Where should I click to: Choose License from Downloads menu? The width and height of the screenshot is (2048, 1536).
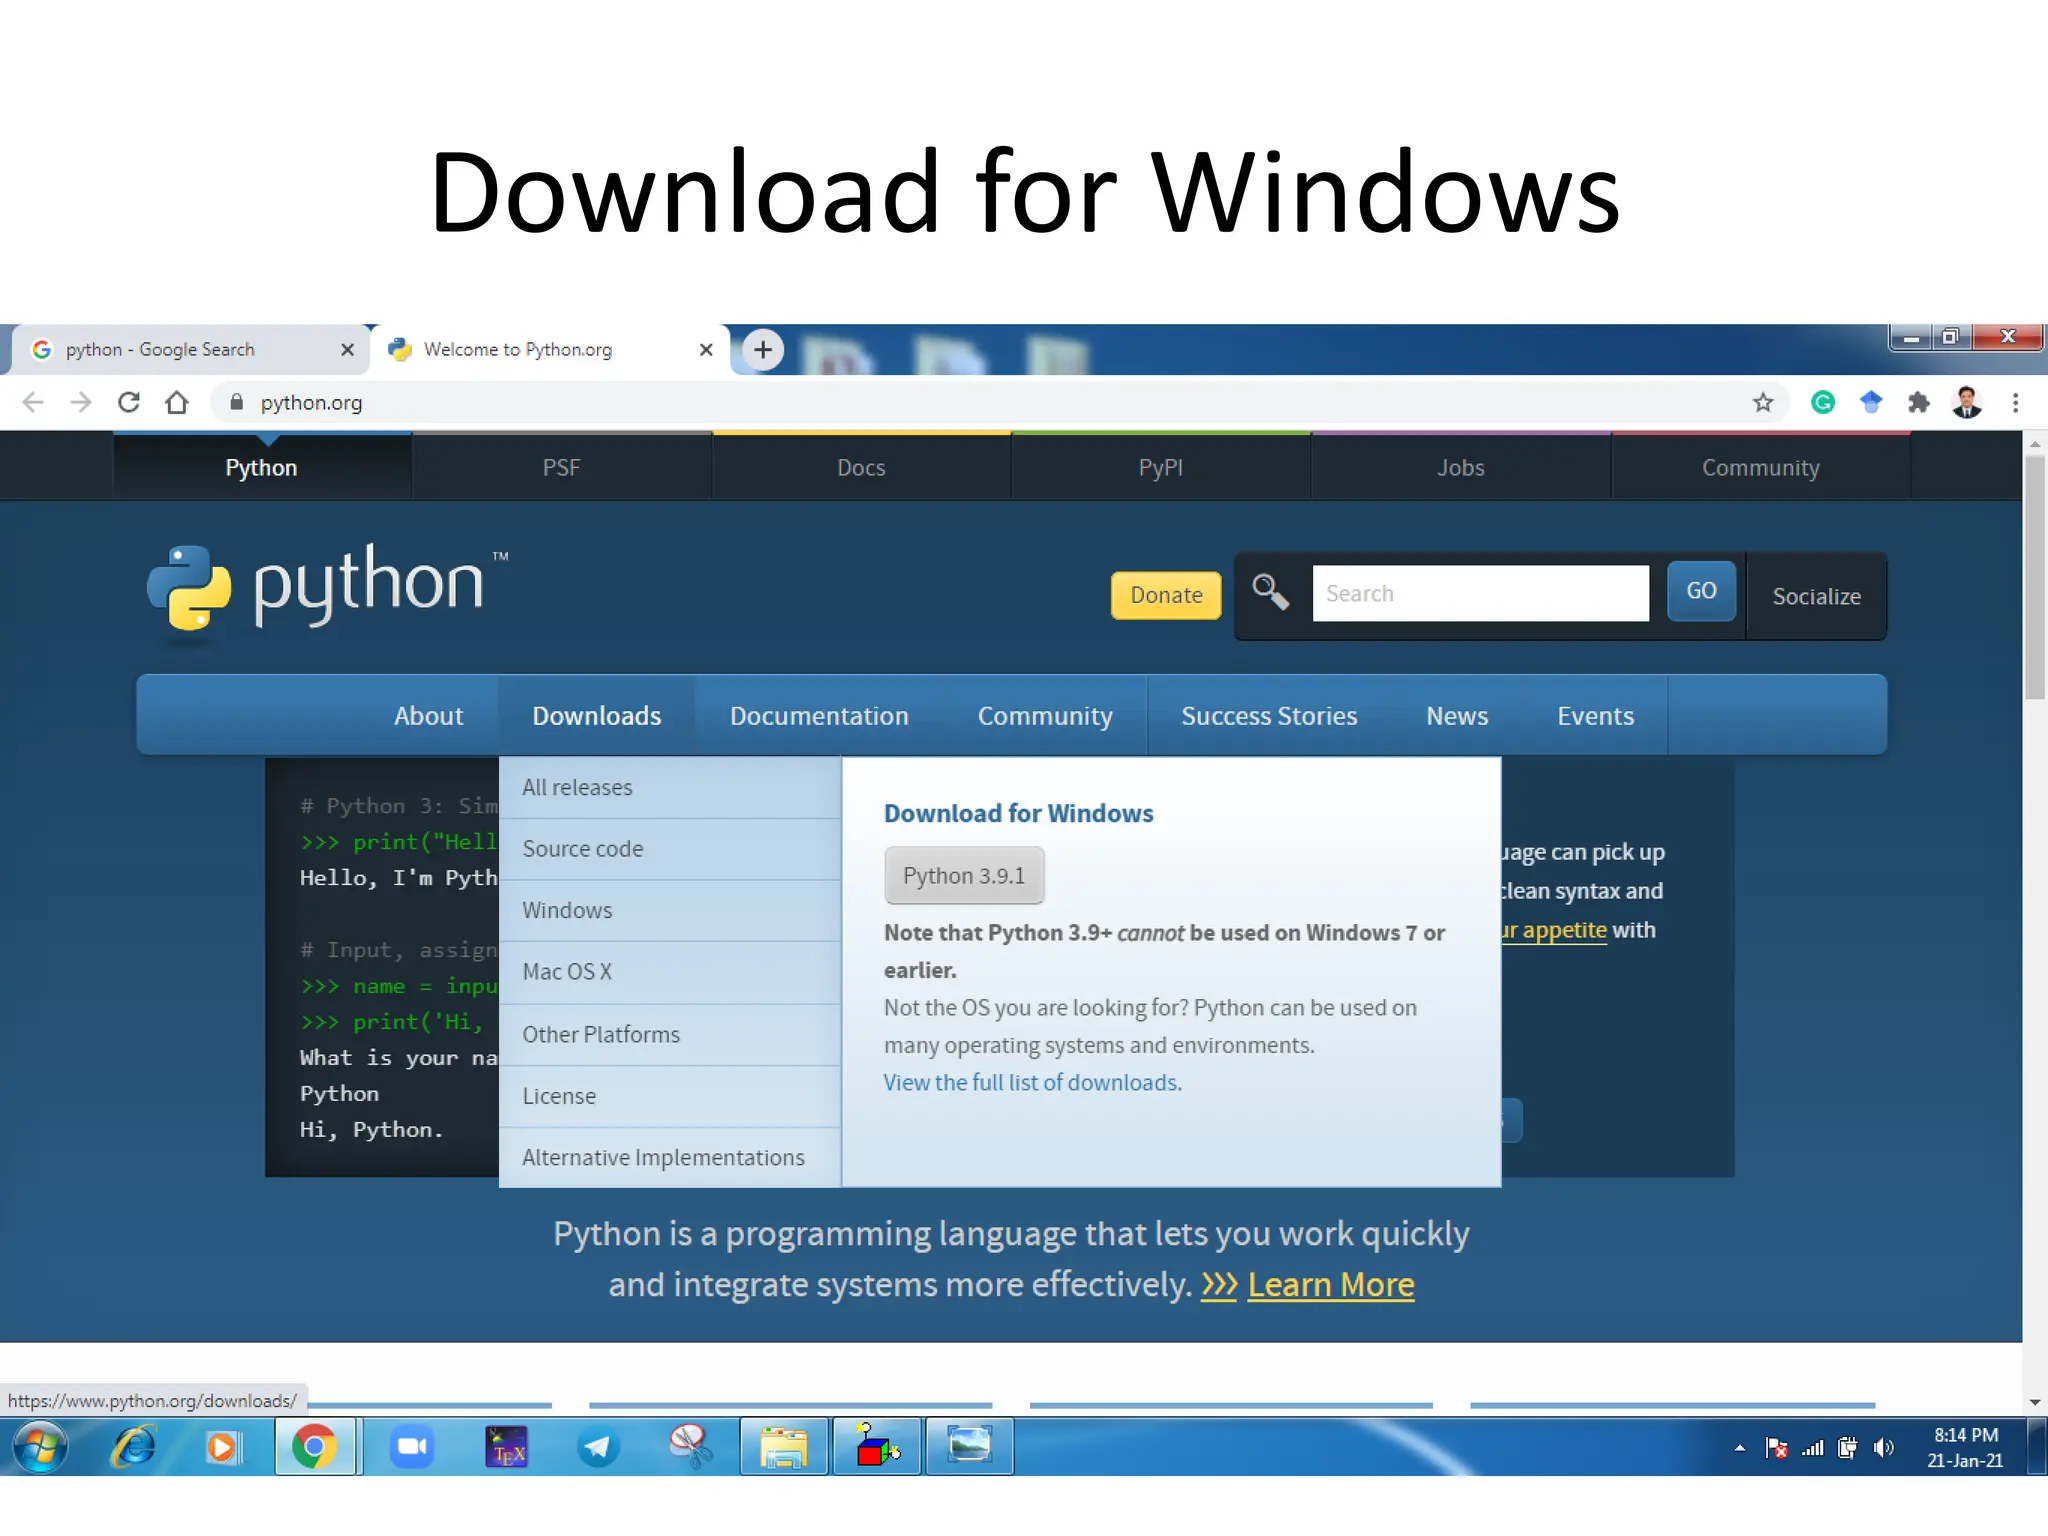pos(669,1096)
